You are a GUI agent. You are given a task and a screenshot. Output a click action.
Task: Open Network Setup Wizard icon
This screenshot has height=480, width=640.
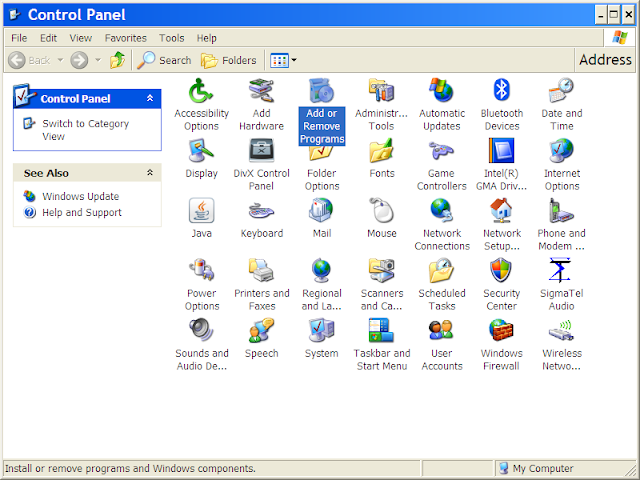click(x=502, y=210)
